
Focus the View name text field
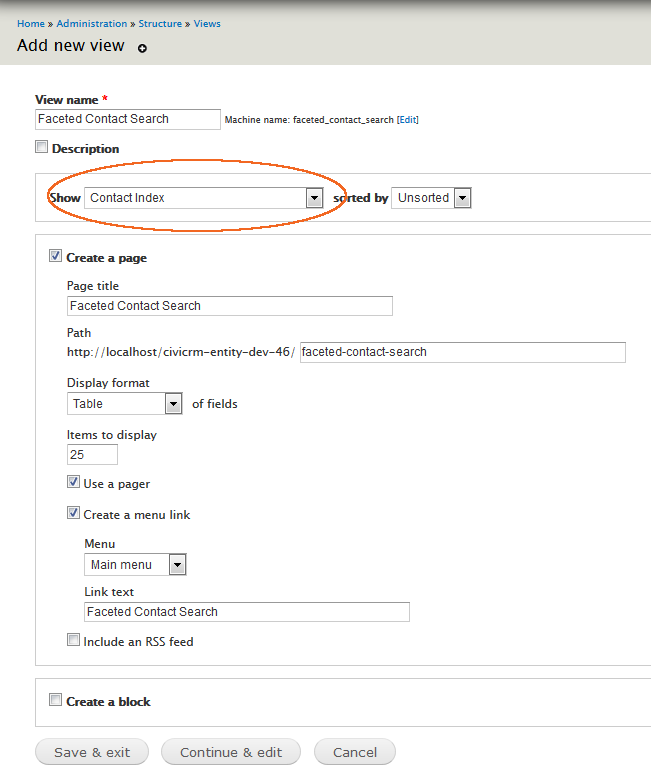pos(128,119)
